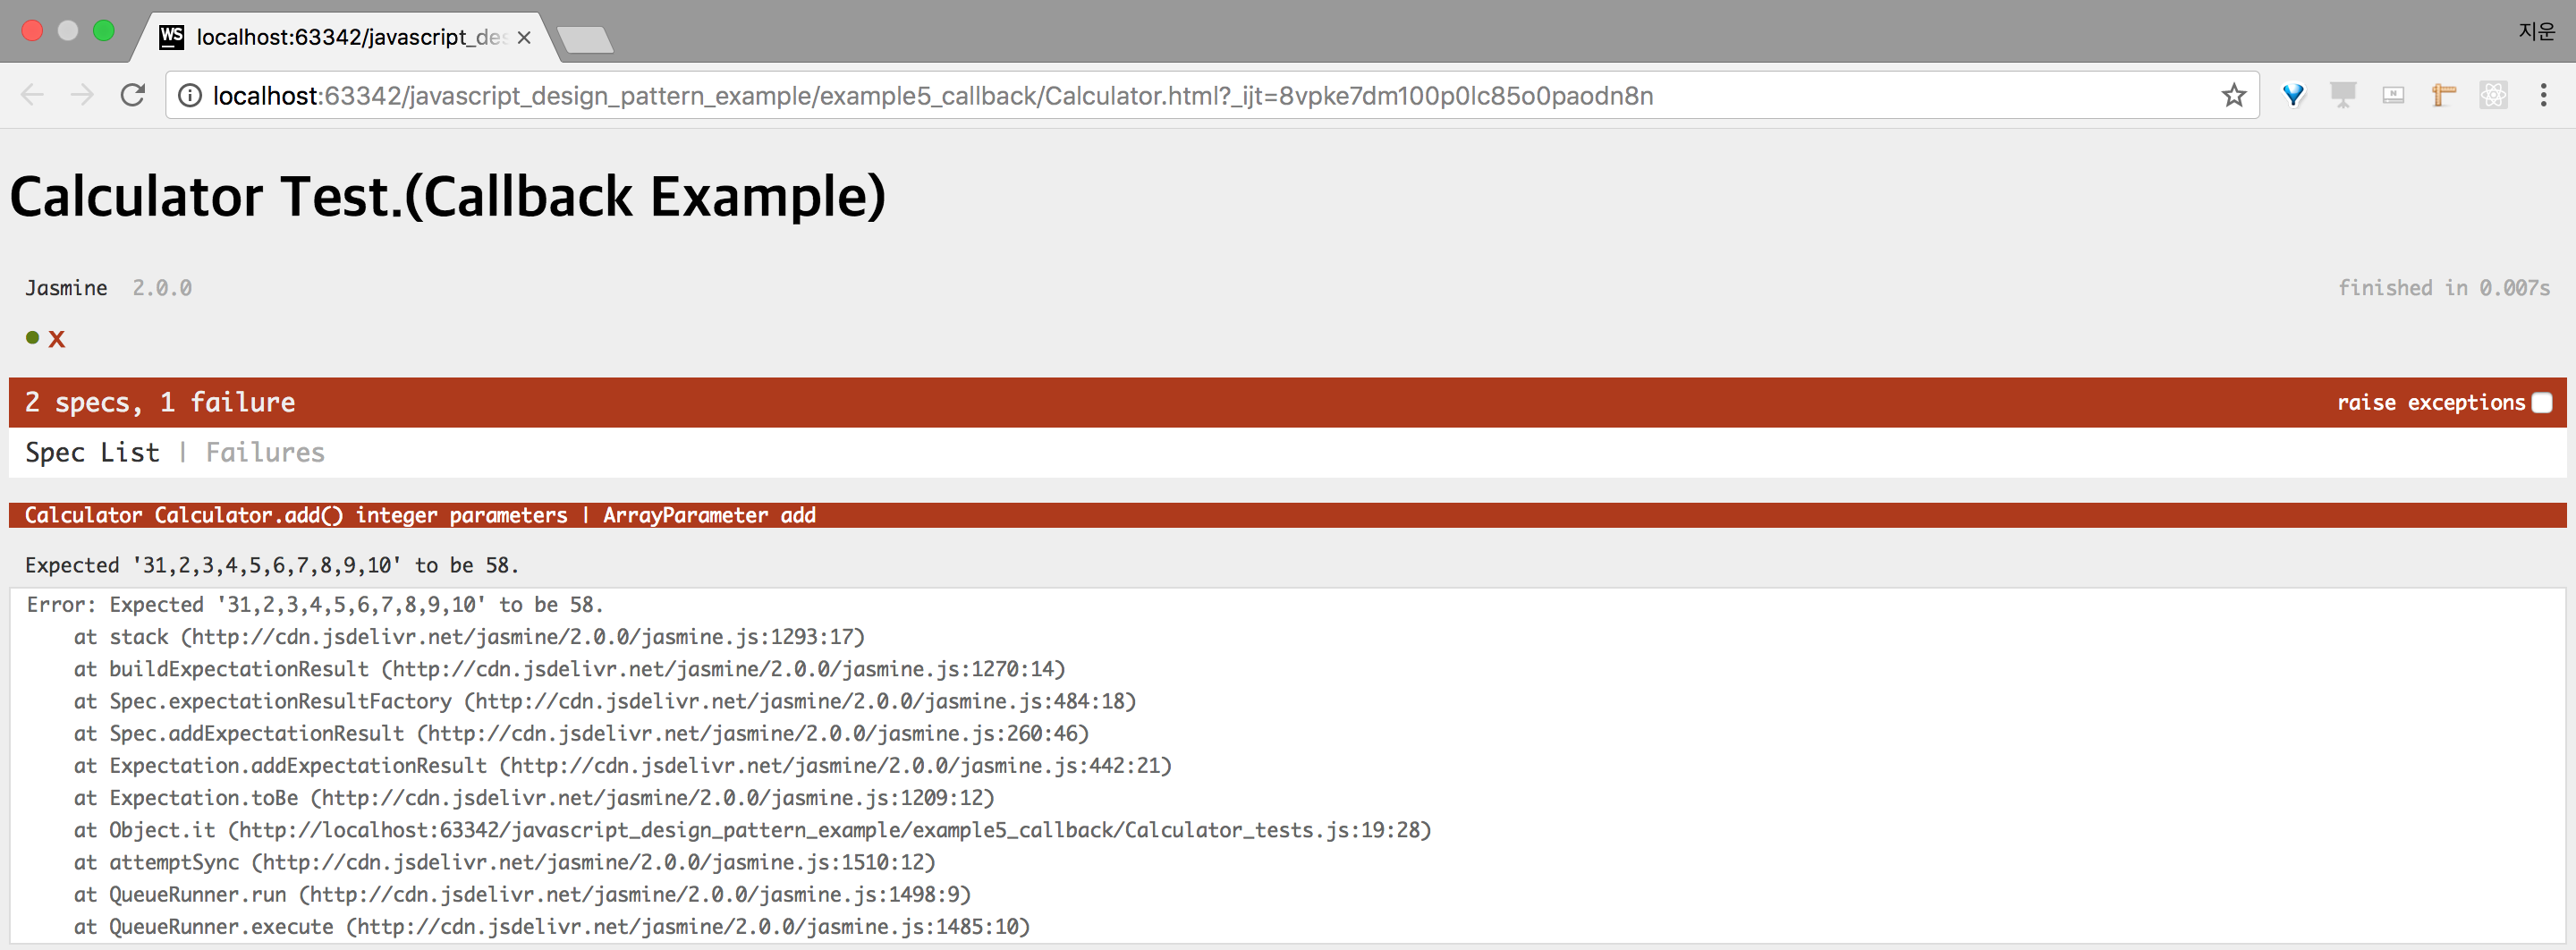The image size is (2576, 950).
Task: Switch to the Spec List view
Action: (92, 452)
